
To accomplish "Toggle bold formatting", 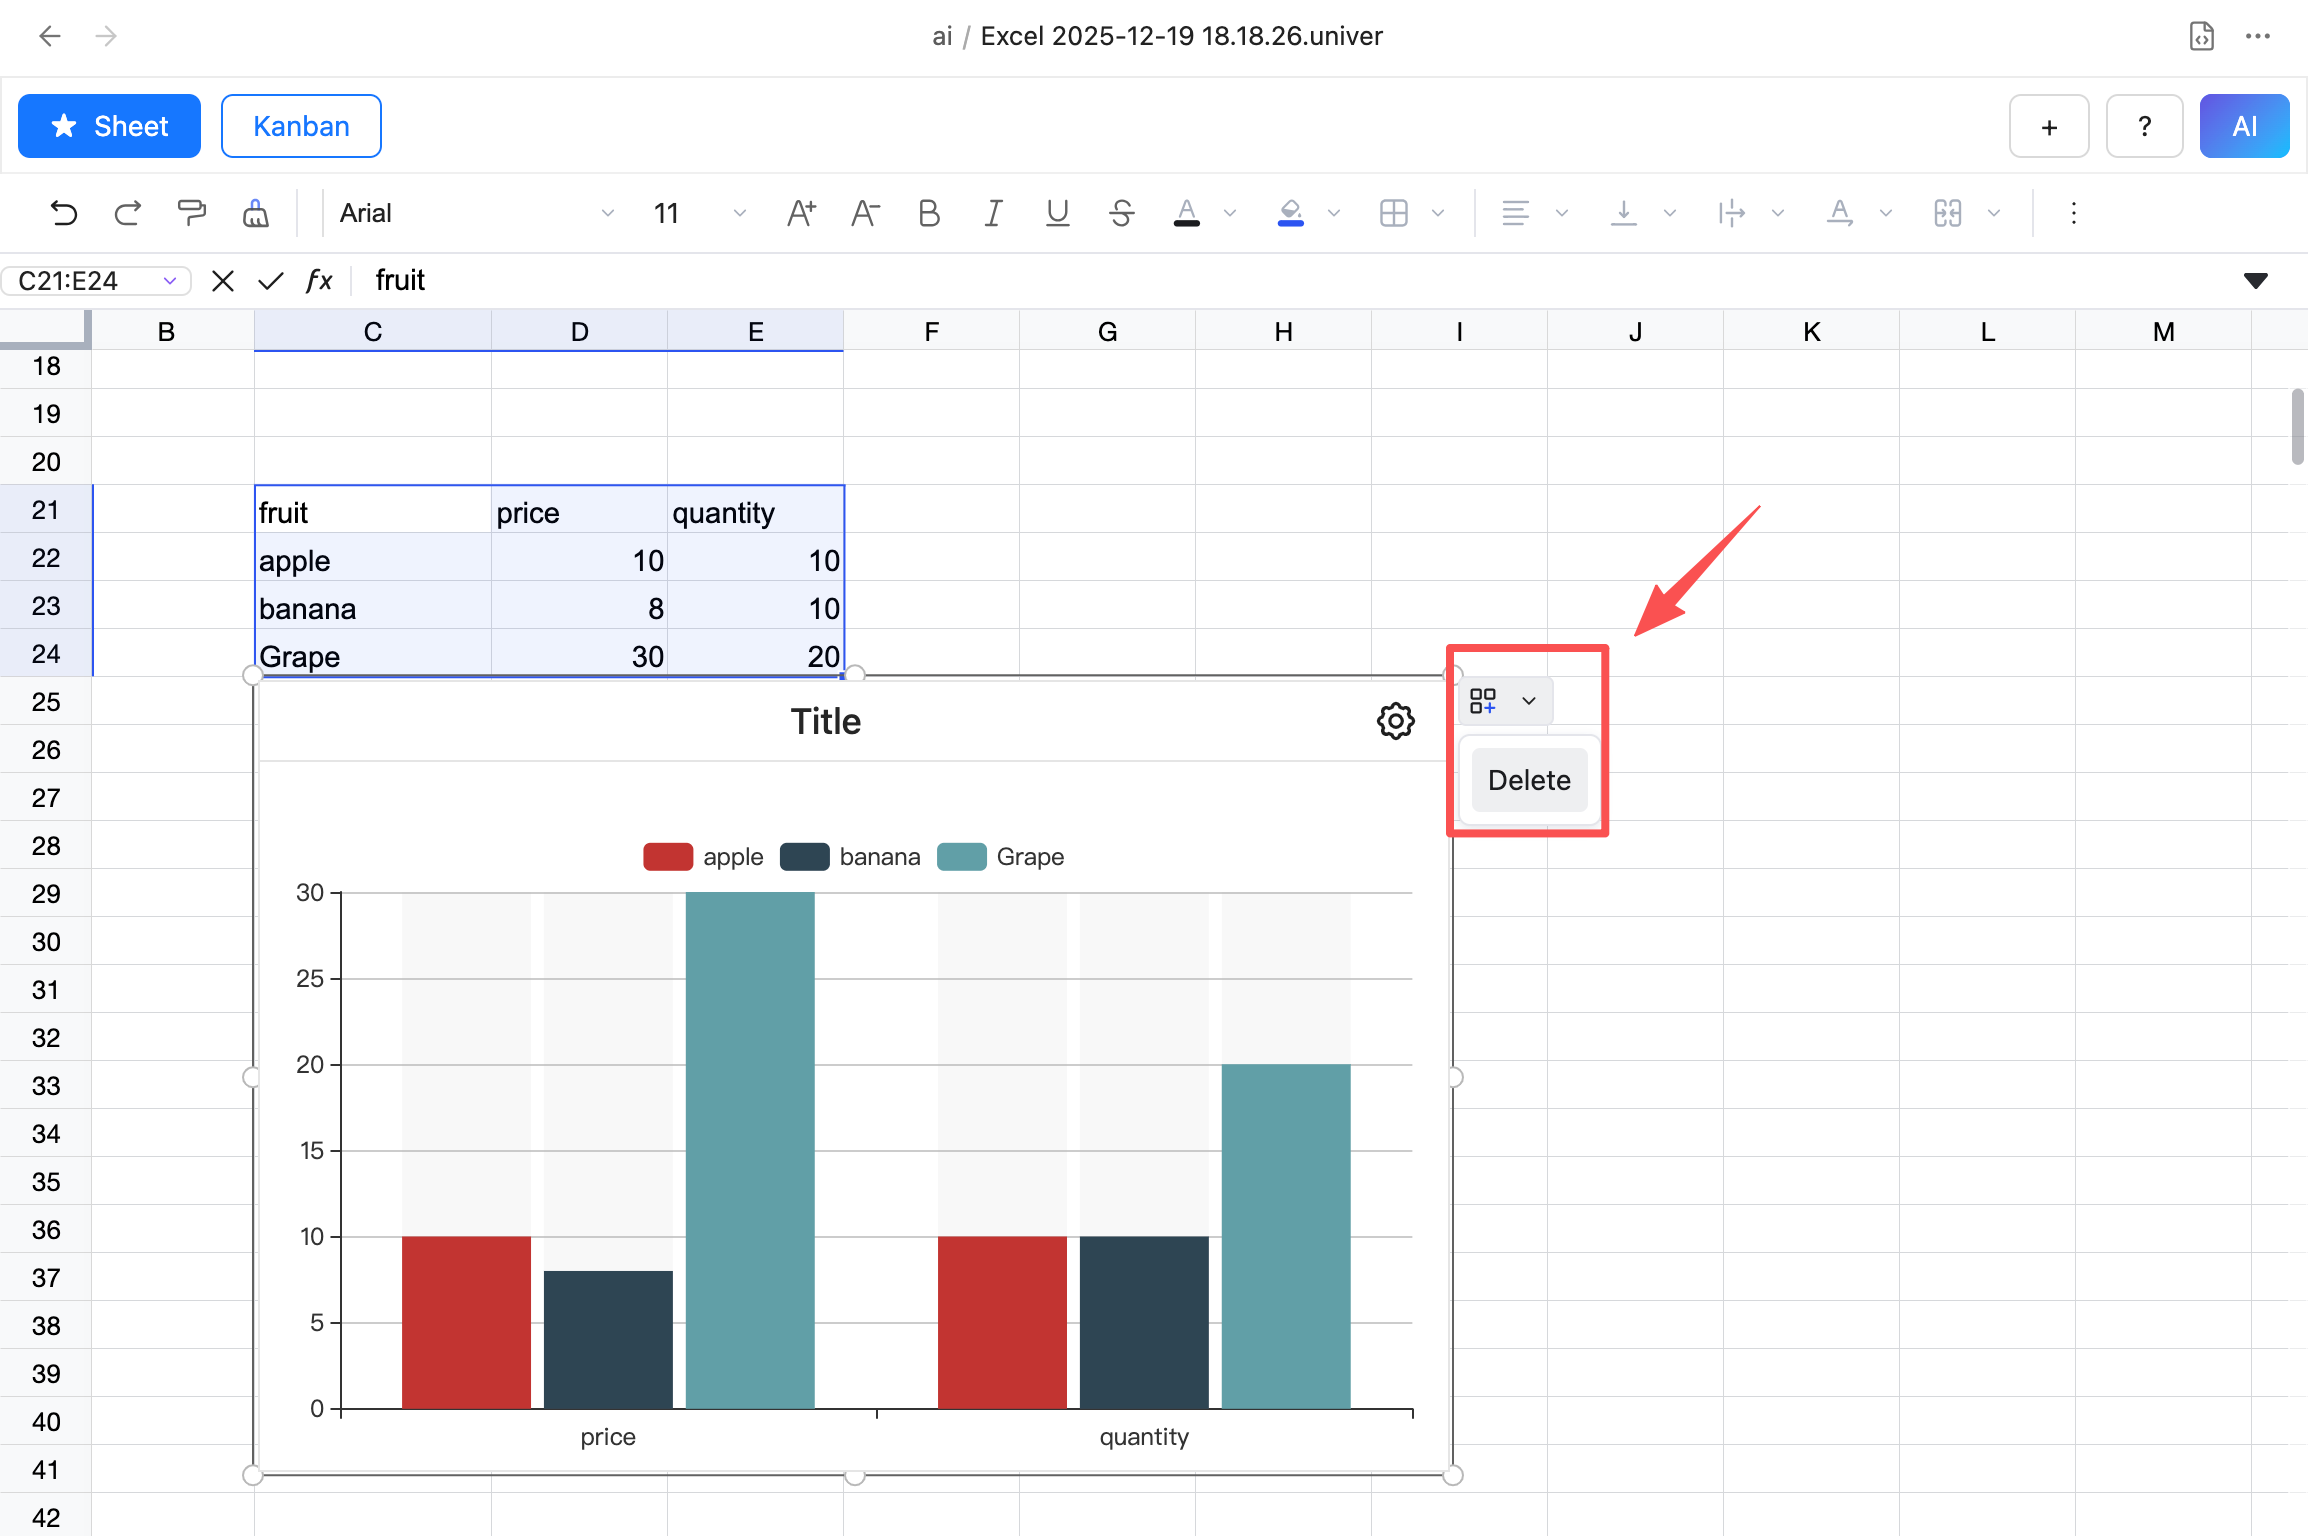I will pyautogui.click(x=929, y=213).
